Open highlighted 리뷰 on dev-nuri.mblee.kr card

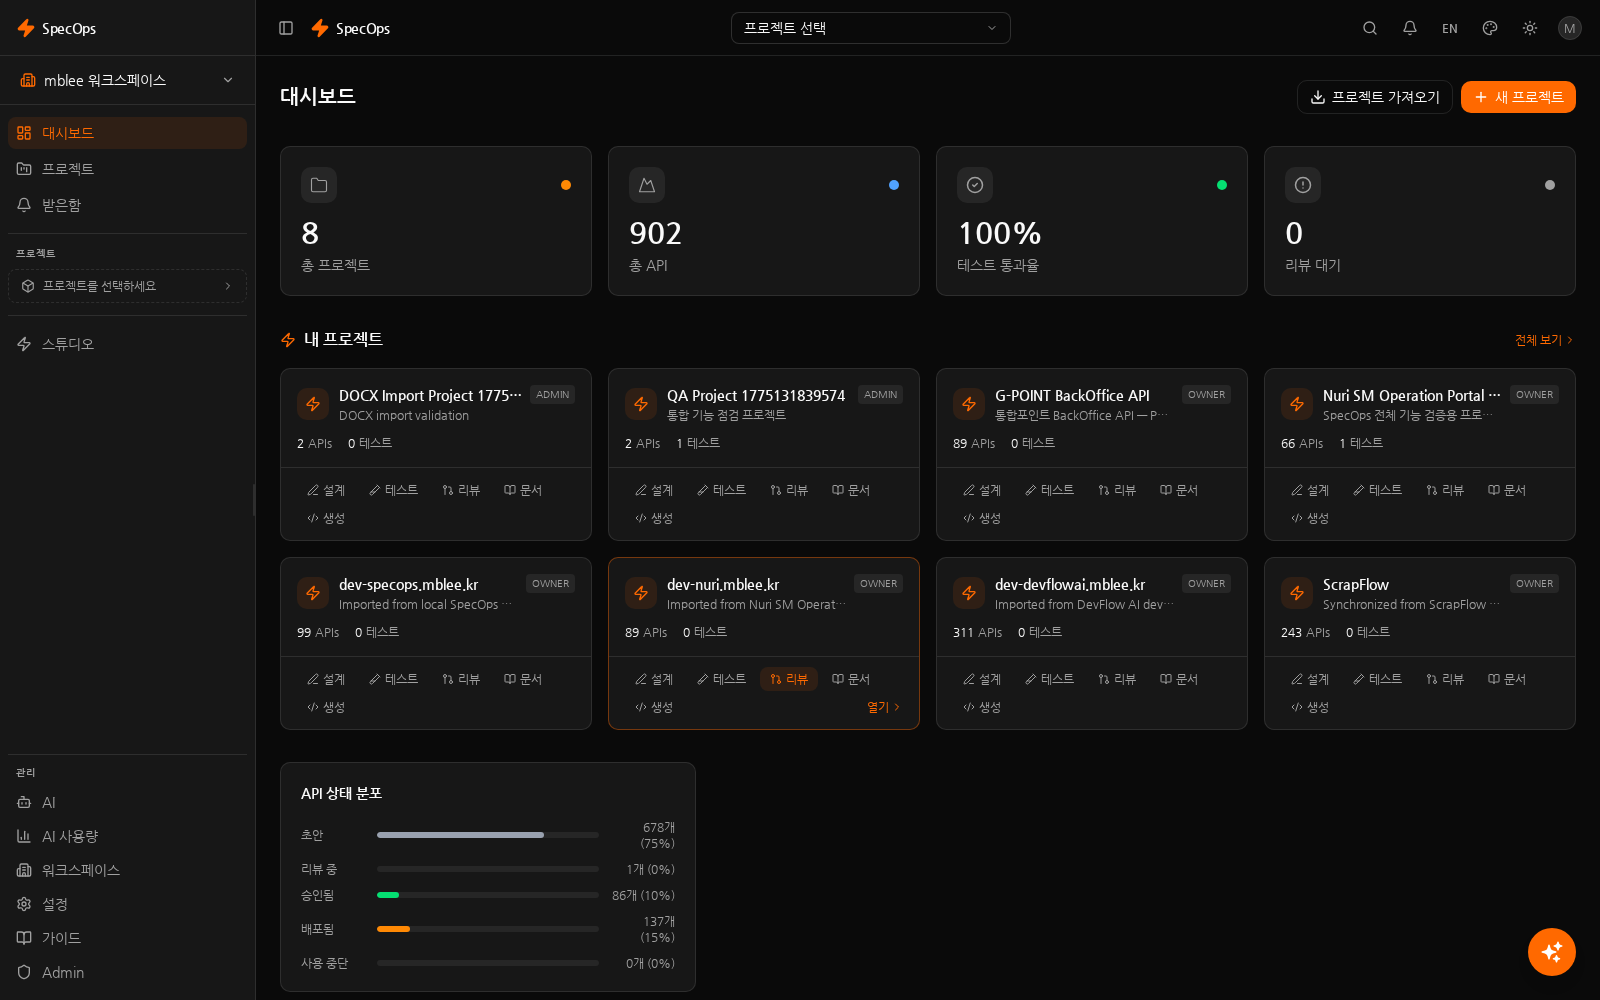[789, 679]
